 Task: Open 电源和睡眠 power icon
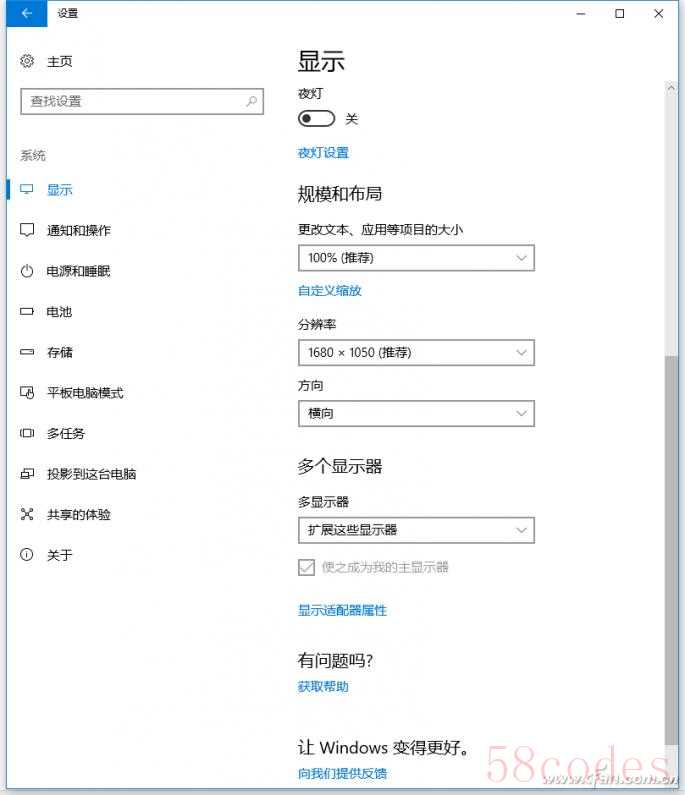coord(27,271)
